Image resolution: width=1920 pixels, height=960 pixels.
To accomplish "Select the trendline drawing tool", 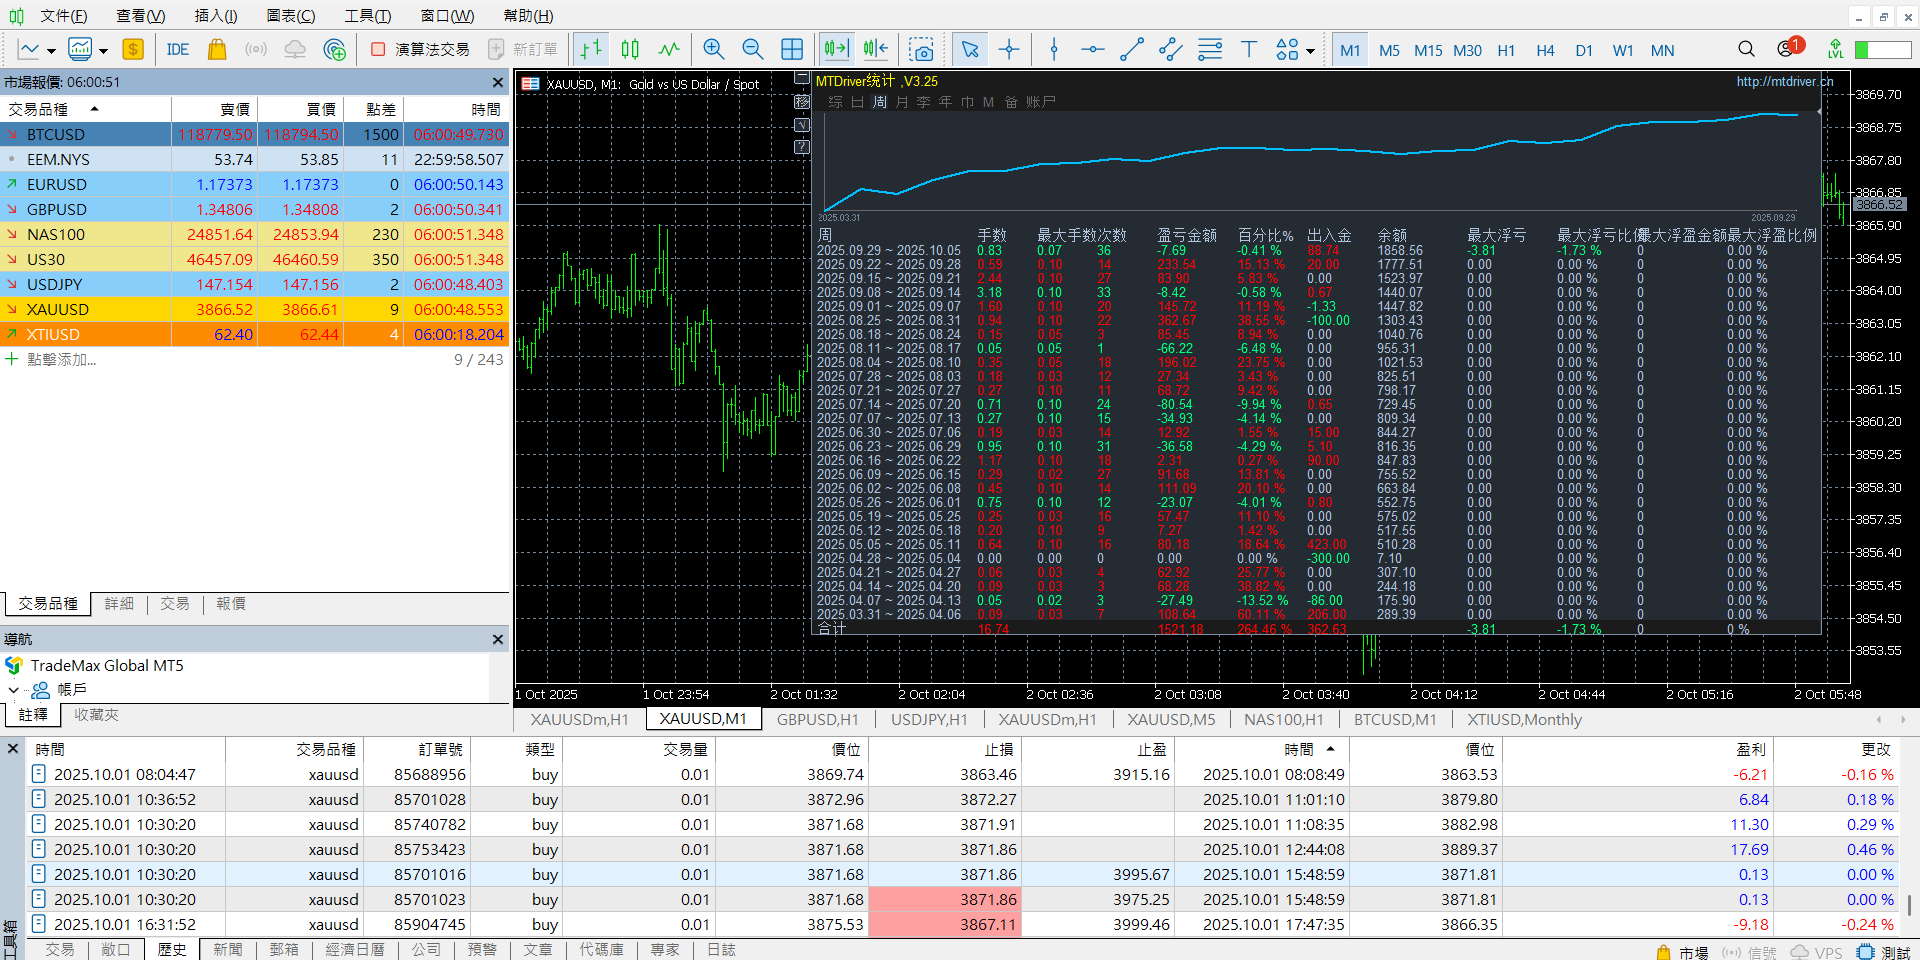I will point(1131,50).
